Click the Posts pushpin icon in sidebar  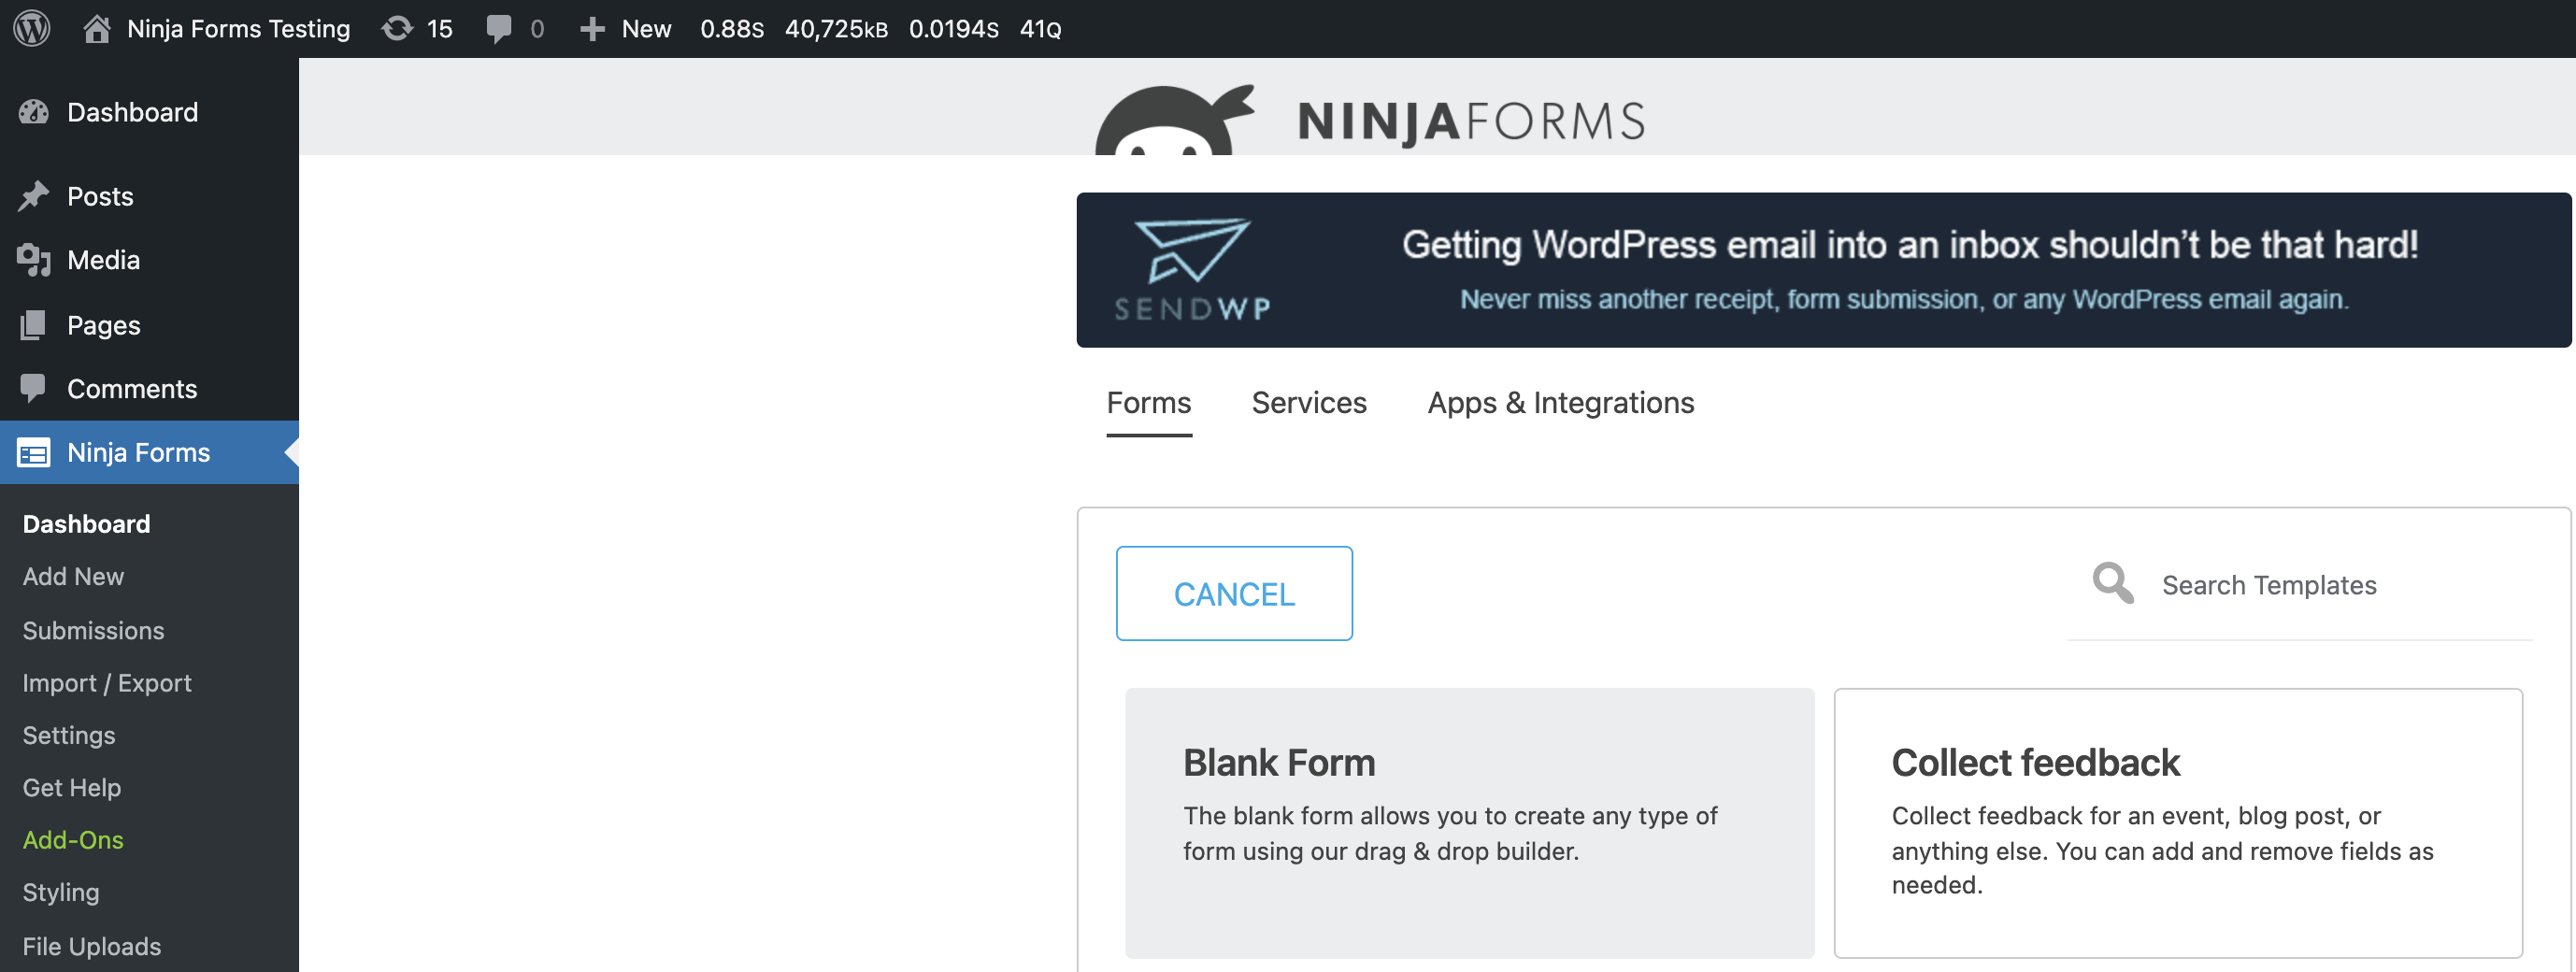33,196
